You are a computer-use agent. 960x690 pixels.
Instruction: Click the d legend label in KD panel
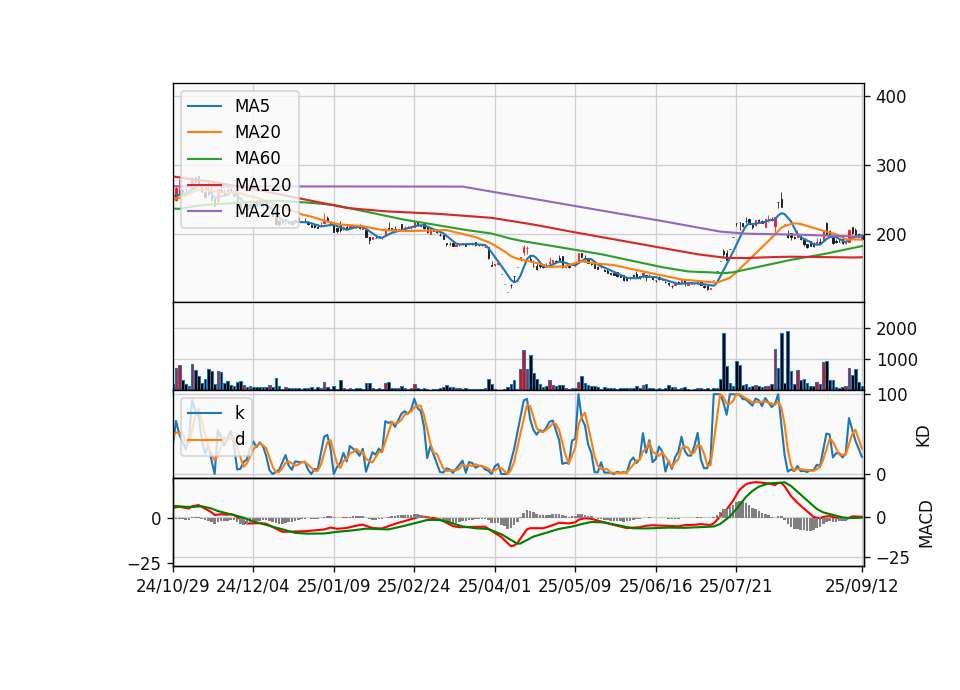(239, 439)
